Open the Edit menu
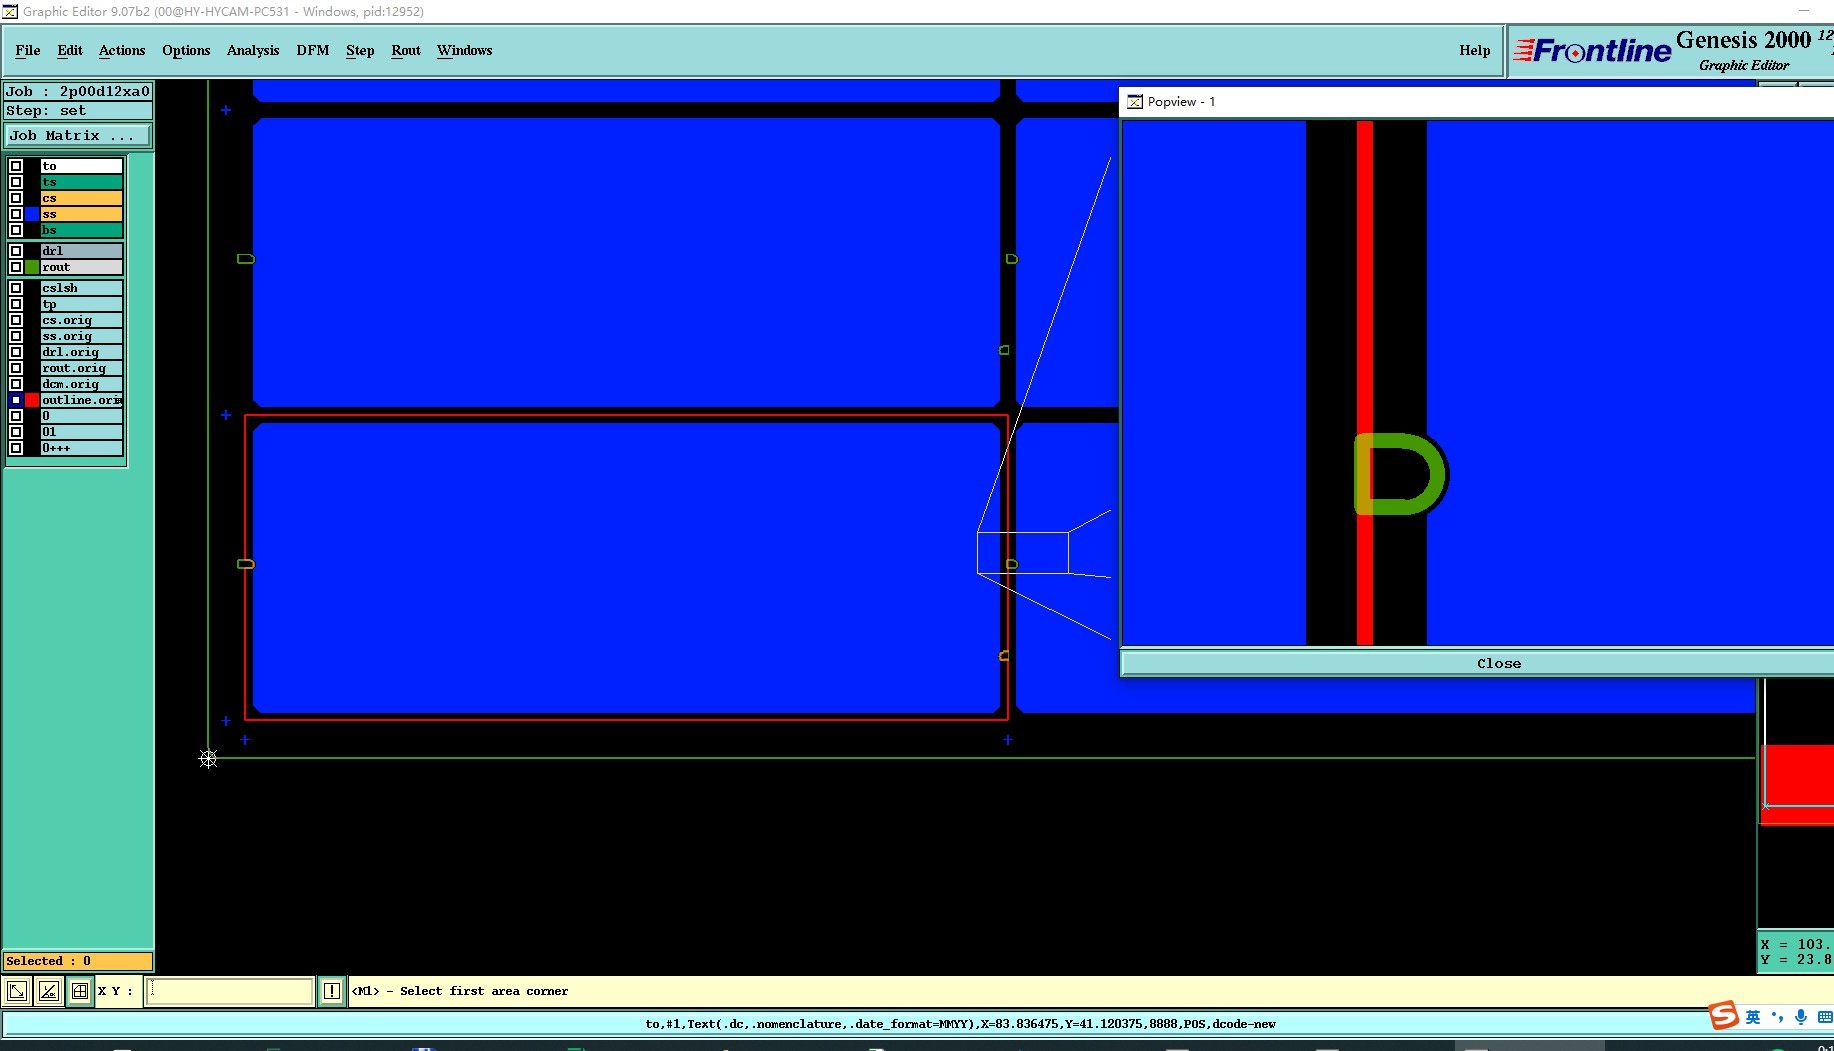 coord(70,50)
